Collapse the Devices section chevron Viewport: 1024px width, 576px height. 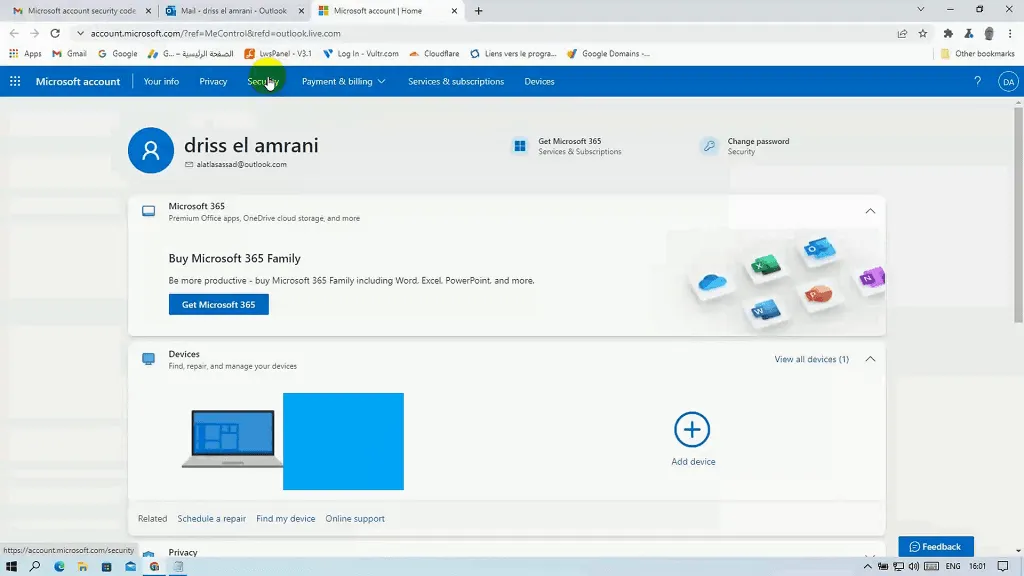(x=870, y=359)
